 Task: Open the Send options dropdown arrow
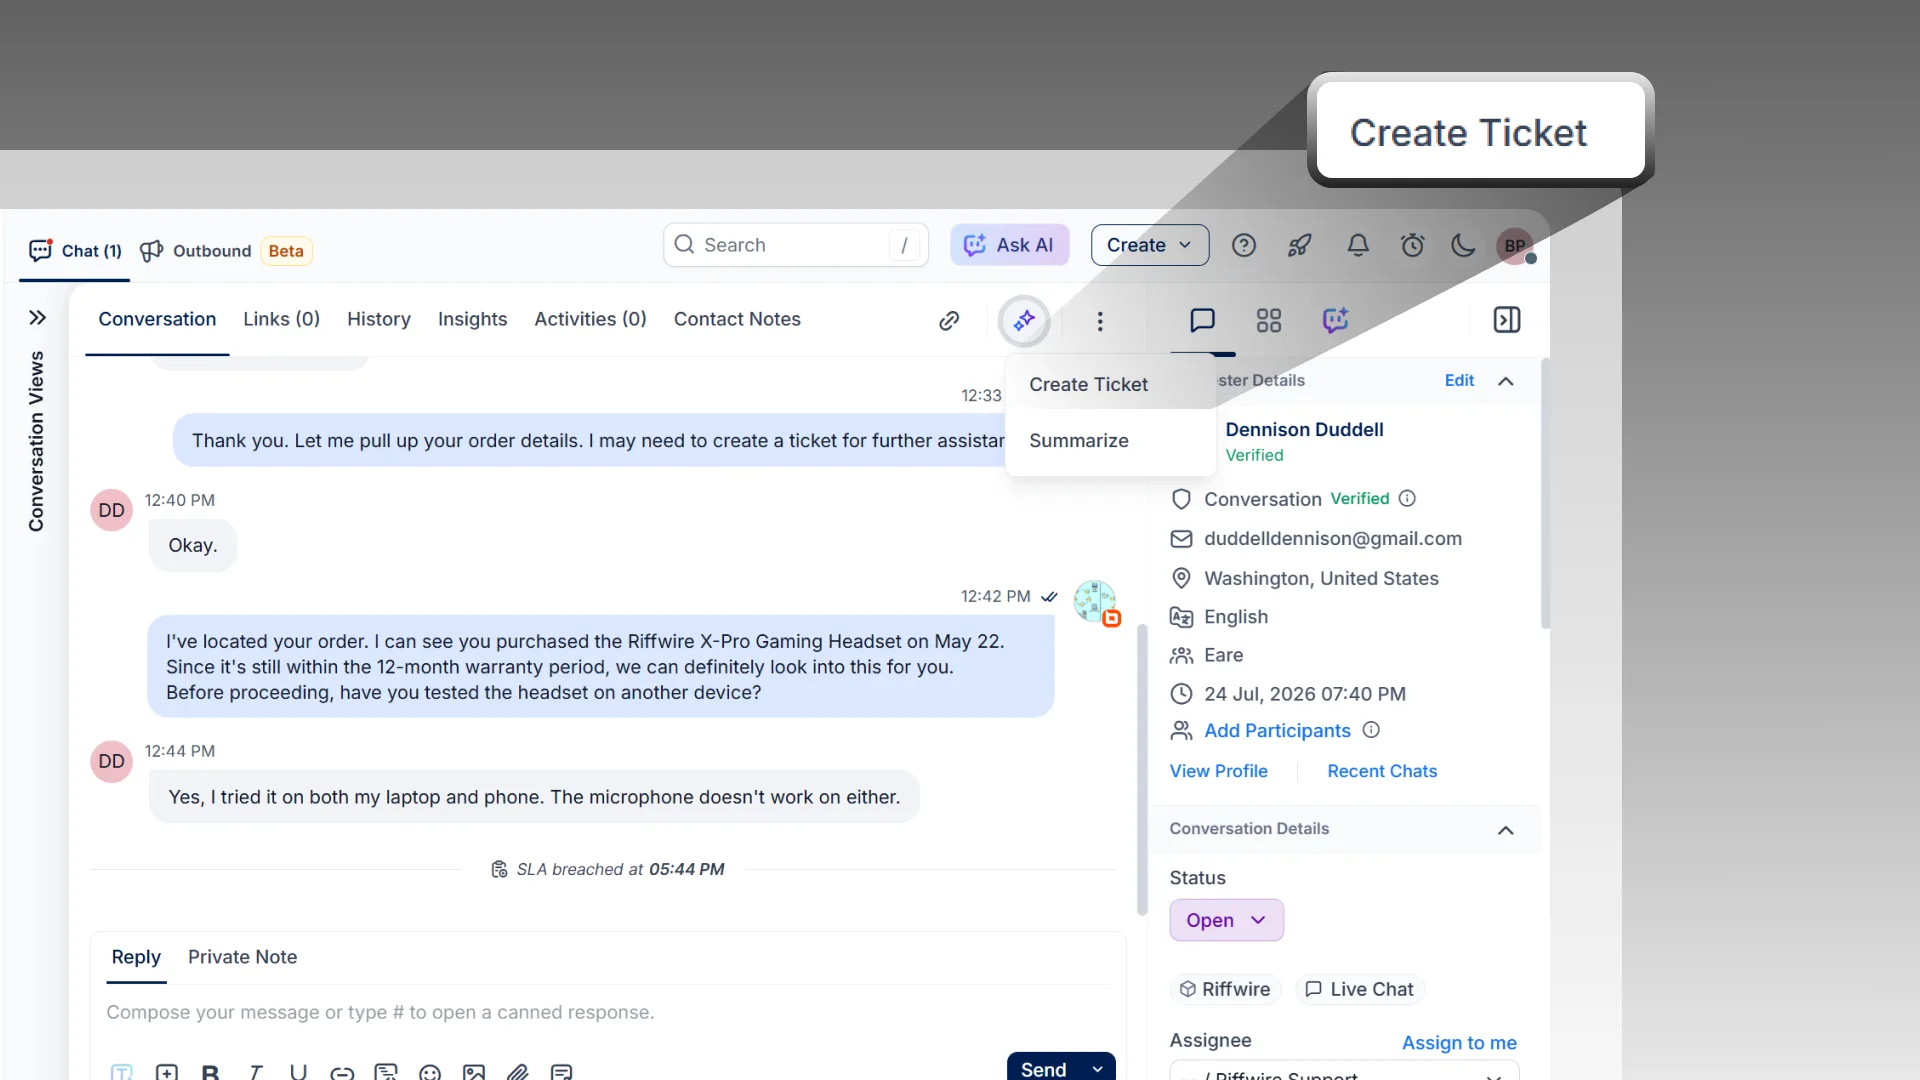[1098, 1068]
